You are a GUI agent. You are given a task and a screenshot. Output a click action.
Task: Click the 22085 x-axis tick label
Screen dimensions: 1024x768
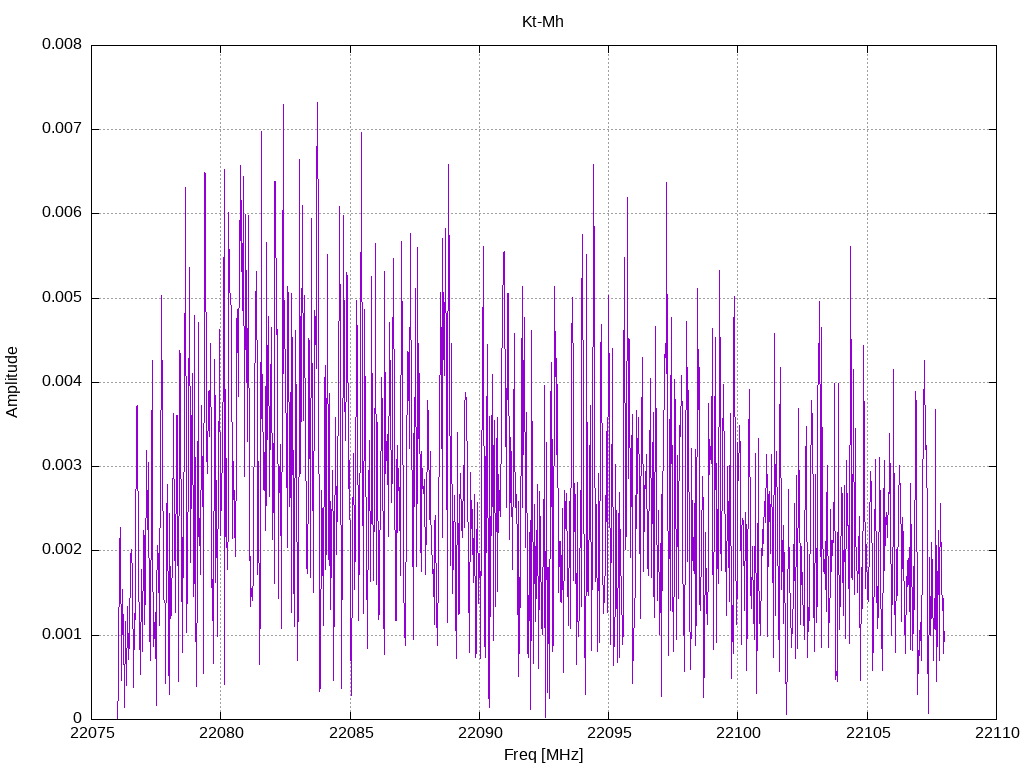click(x=351, y=733)
